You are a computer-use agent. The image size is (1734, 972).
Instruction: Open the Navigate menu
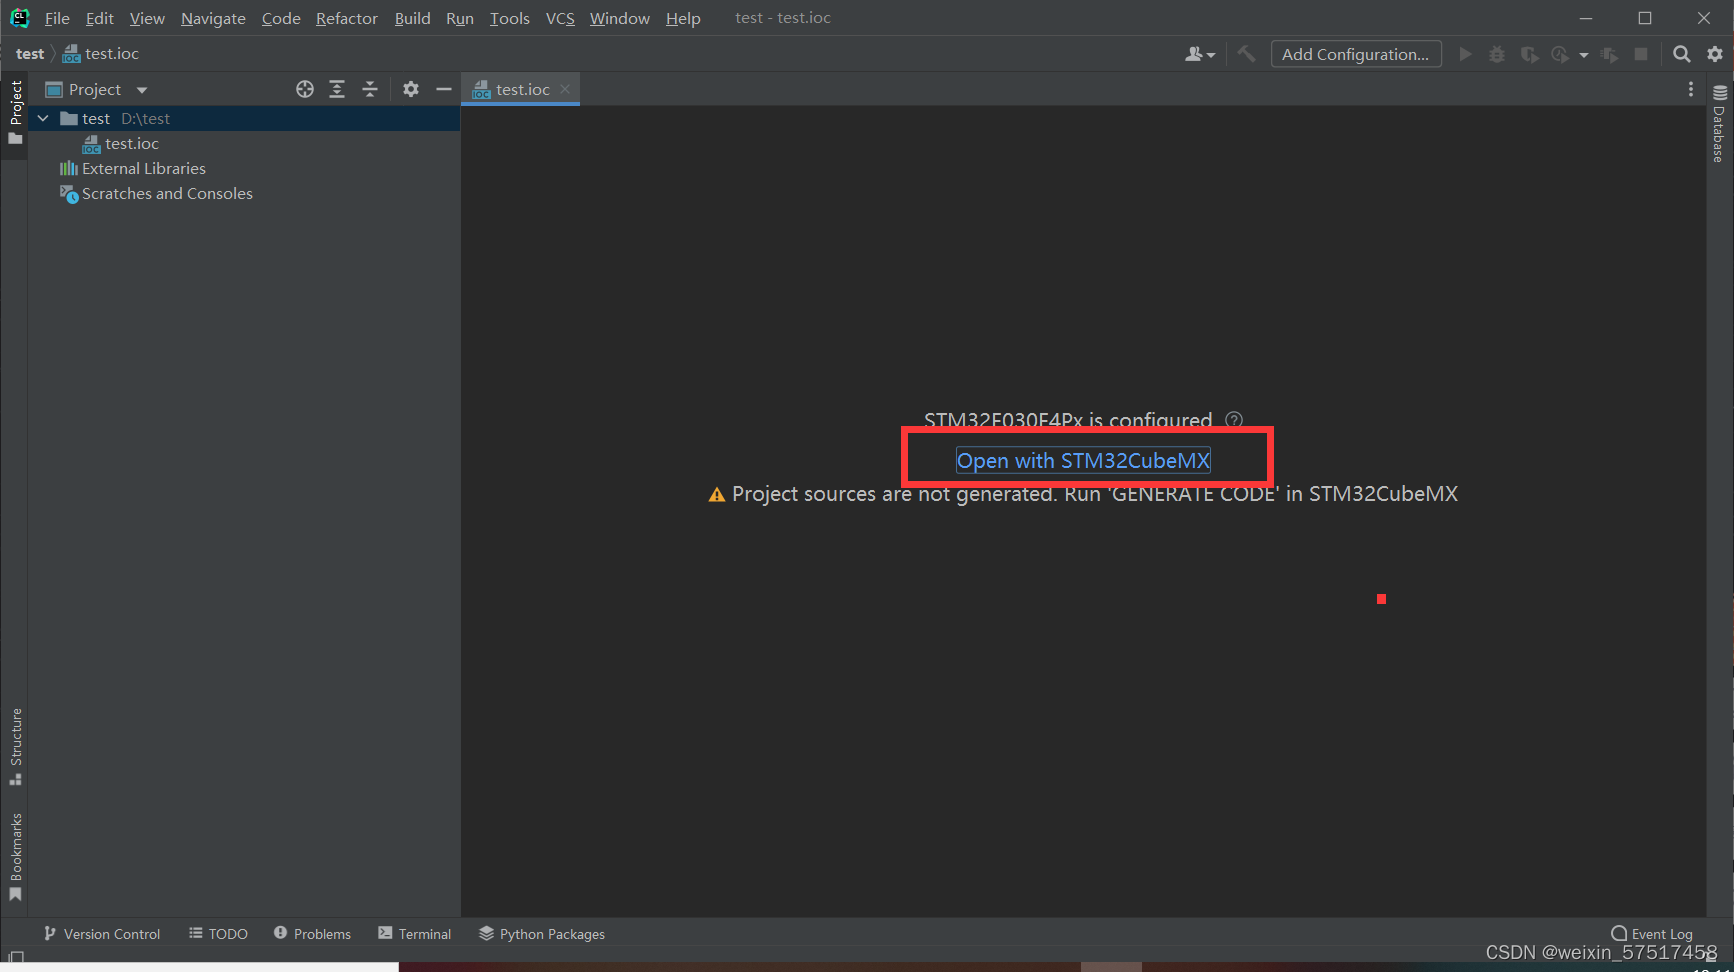[x=213, y=18]
